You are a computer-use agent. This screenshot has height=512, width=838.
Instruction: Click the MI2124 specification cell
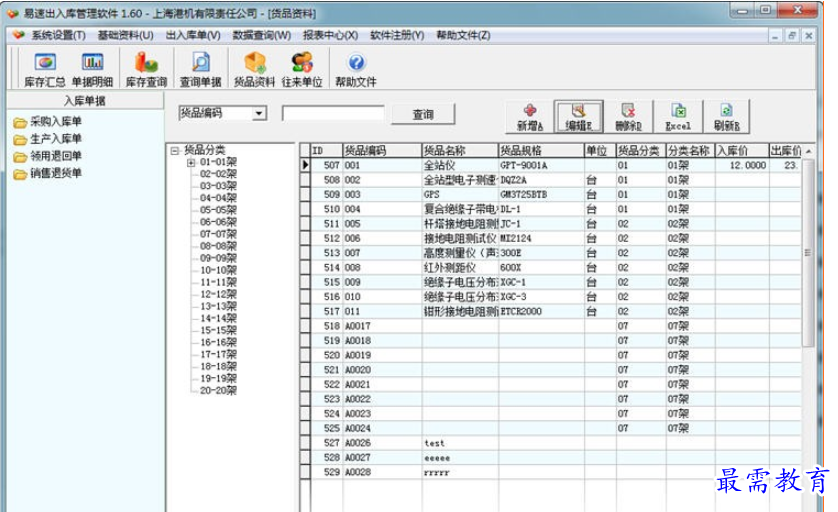[541, 238]
